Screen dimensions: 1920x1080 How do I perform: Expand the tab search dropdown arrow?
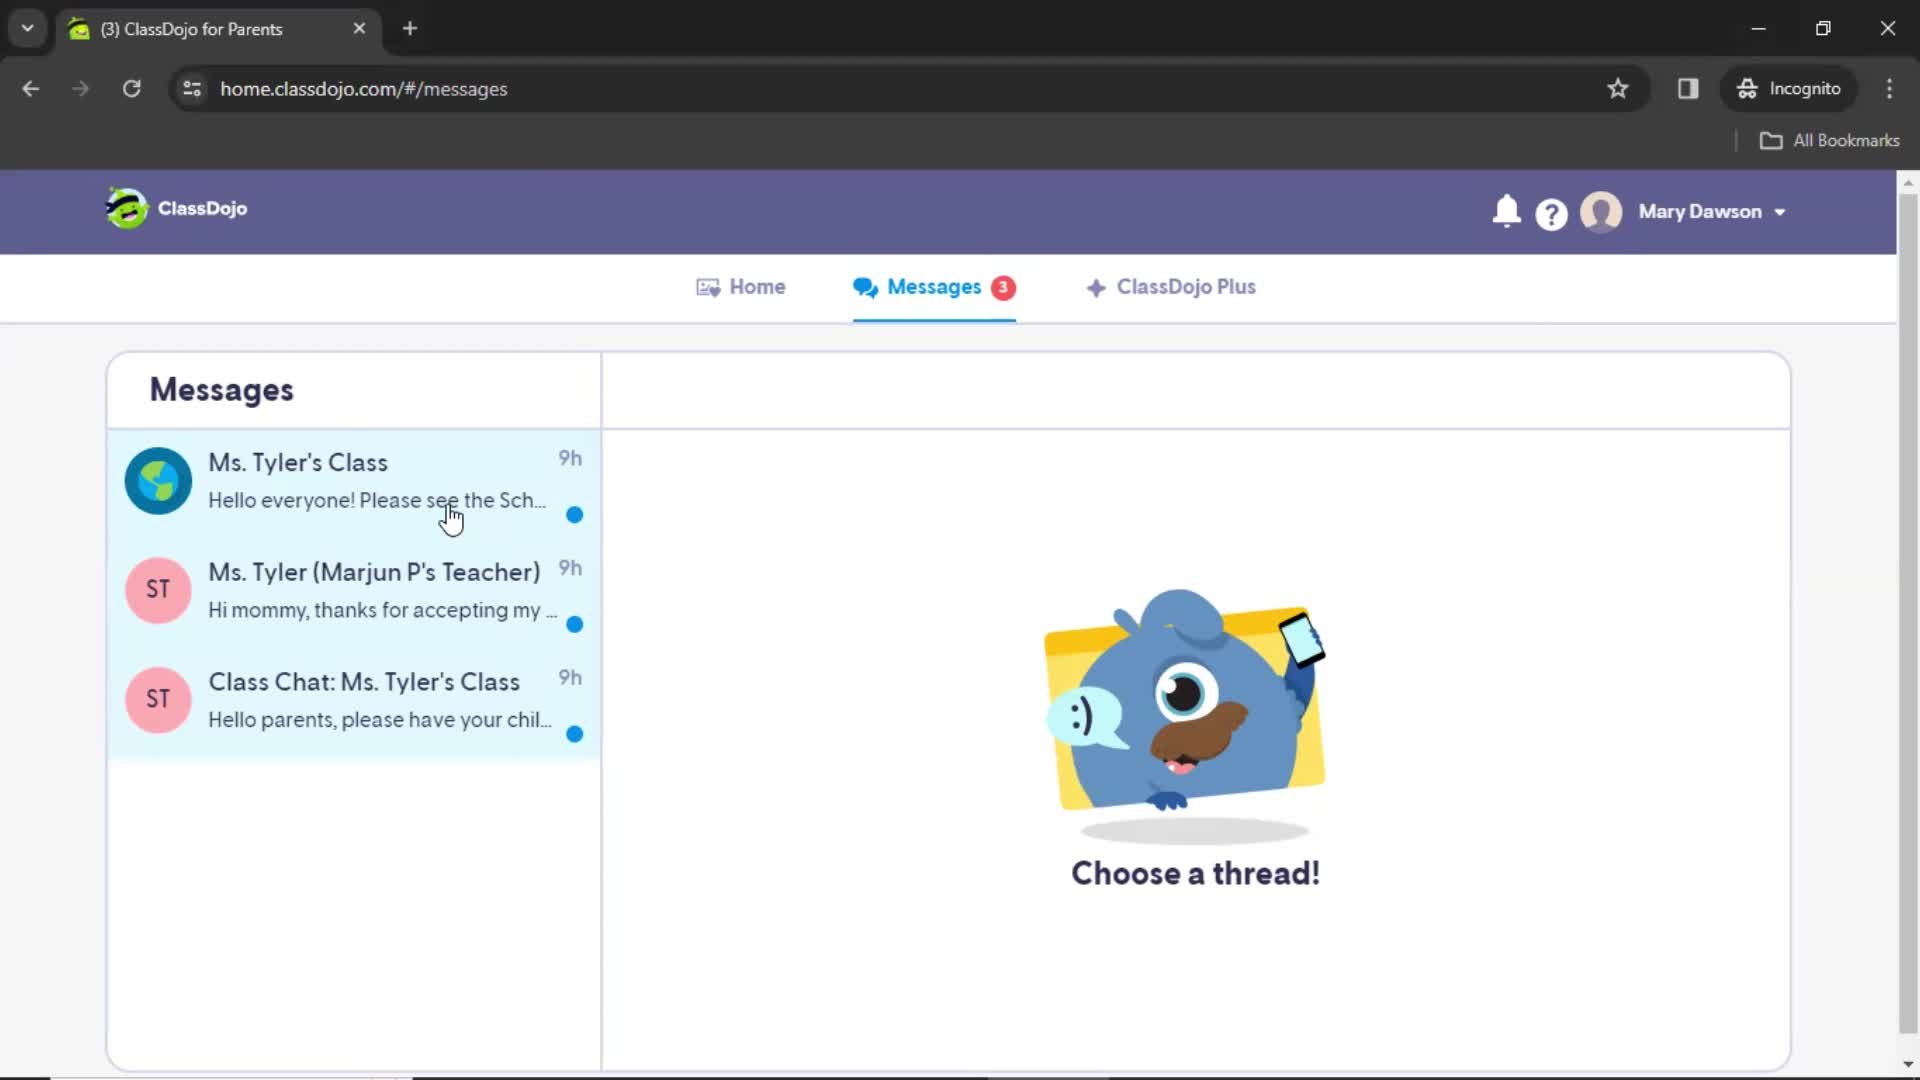[x=28, y=29]
